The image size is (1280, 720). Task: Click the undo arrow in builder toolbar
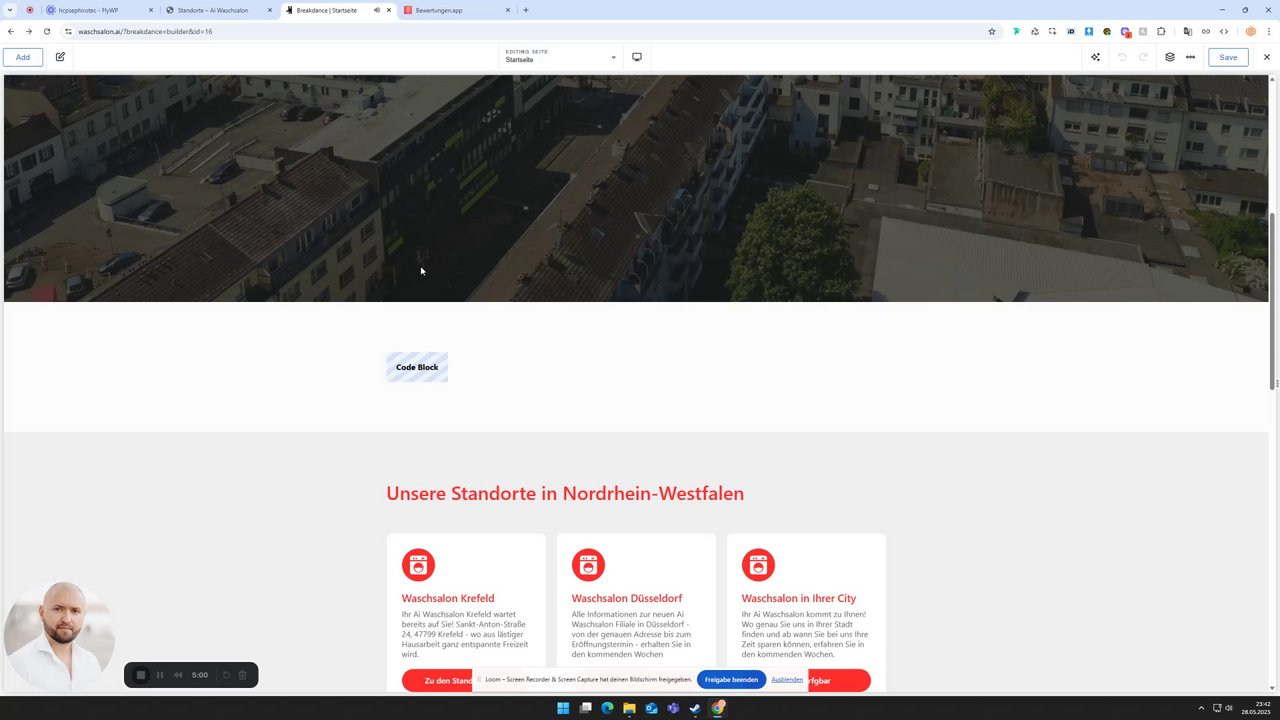1122,57
